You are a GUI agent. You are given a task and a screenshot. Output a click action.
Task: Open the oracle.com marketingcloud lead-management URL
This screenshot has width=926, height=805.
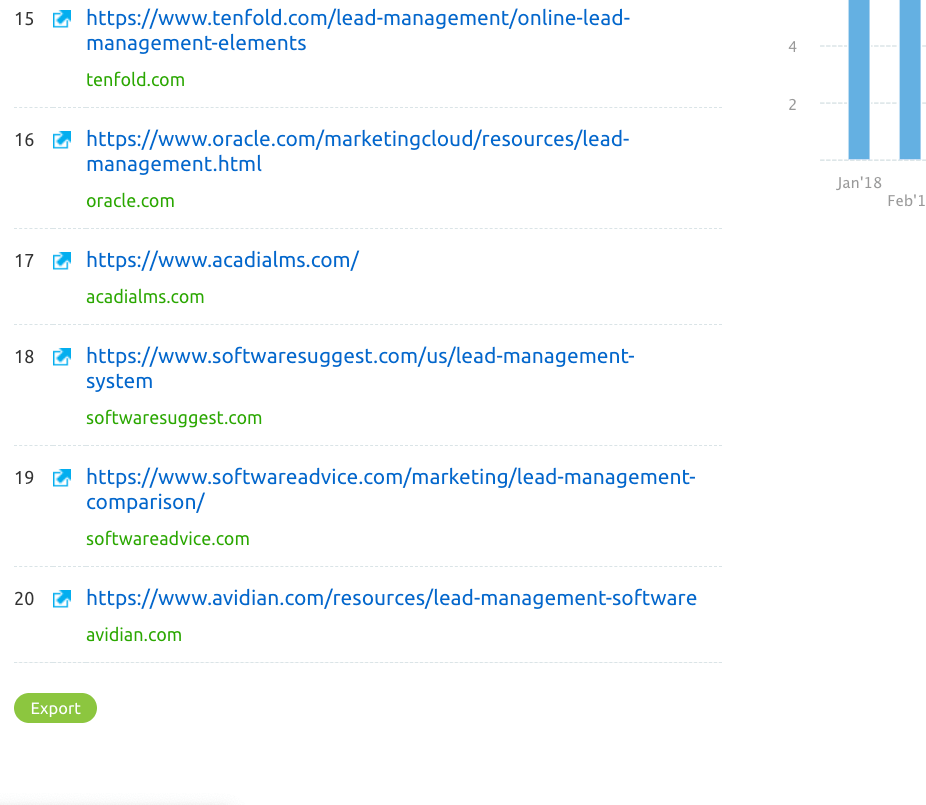(x=358, y=151)
